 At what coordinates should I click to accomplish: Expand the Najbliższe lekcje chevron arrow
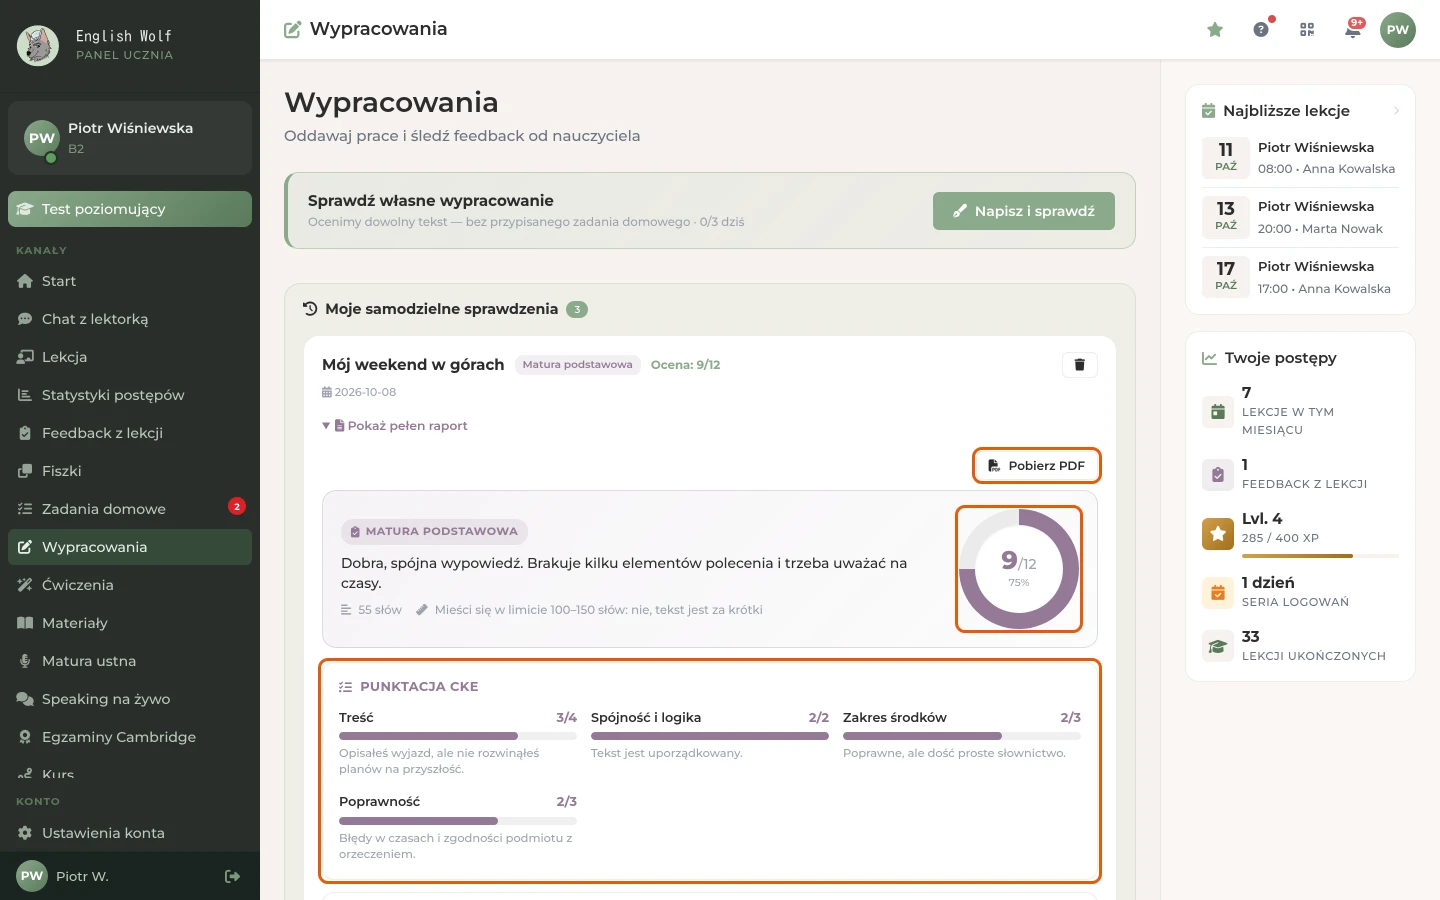point(1397,111)
